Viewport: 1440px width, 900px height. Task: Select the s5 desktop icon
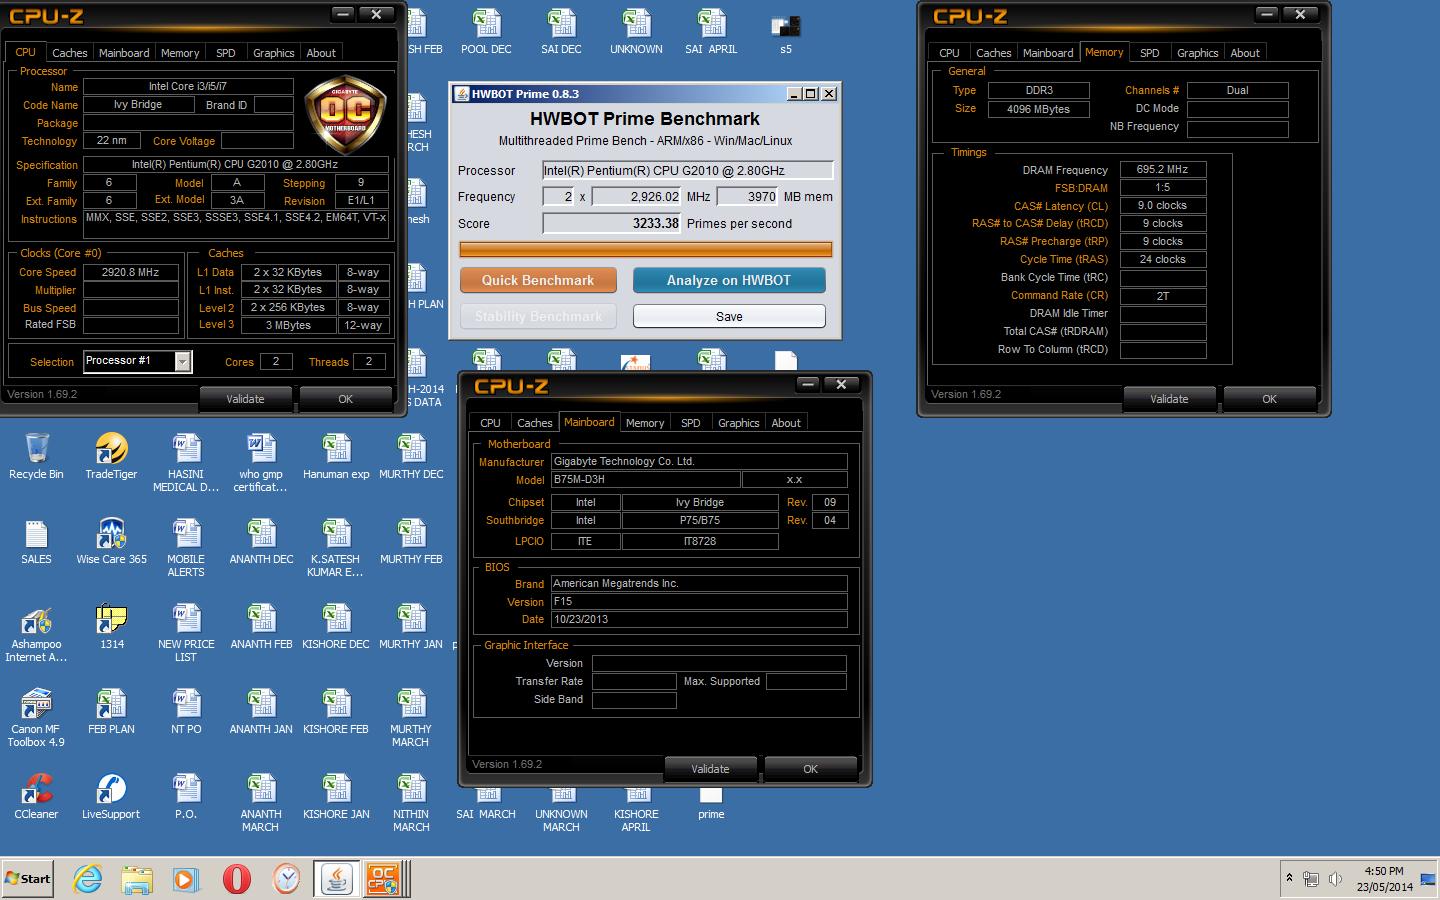786,31
